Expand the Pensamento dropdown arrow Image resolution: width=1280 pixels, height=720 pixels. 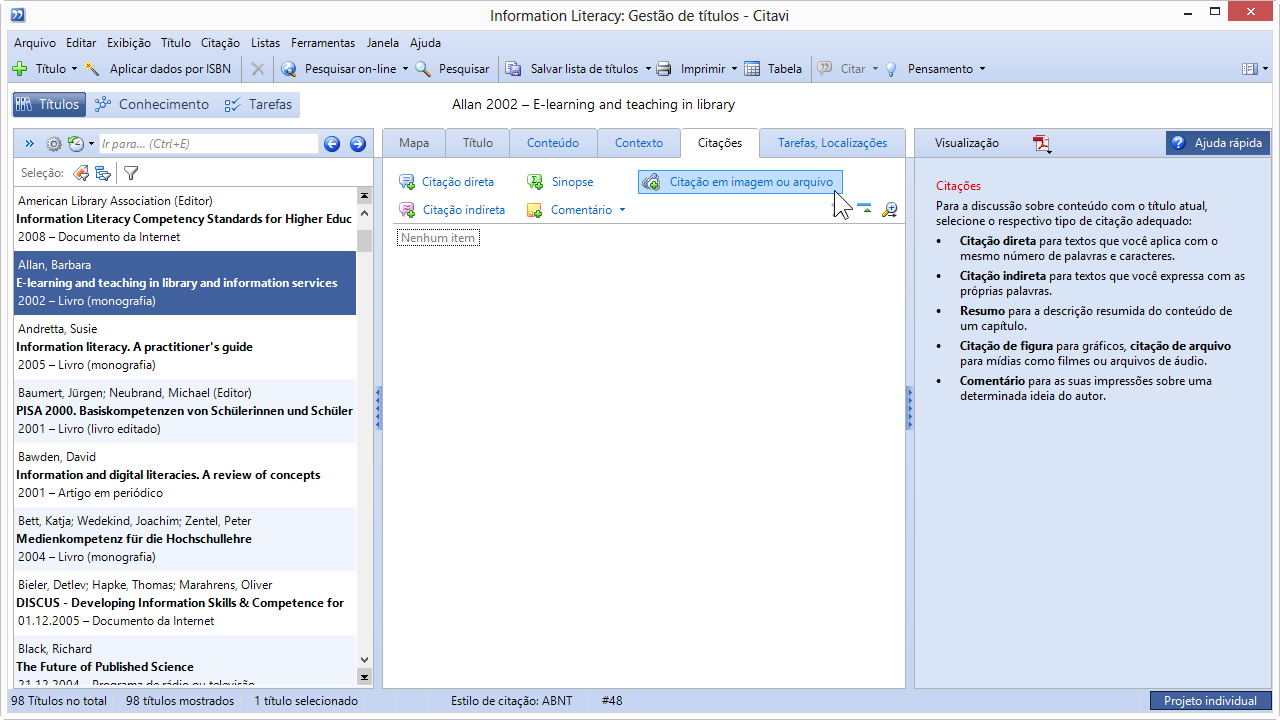click(x=982, y=69)
